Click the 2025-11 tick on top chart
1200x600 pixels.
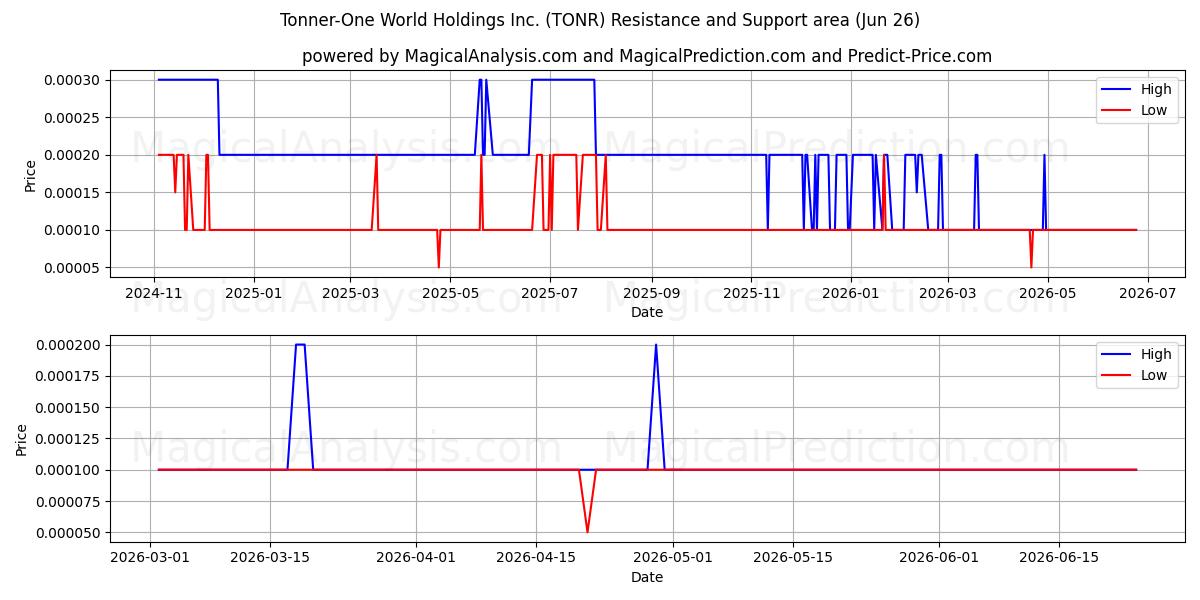click(751, 294)
